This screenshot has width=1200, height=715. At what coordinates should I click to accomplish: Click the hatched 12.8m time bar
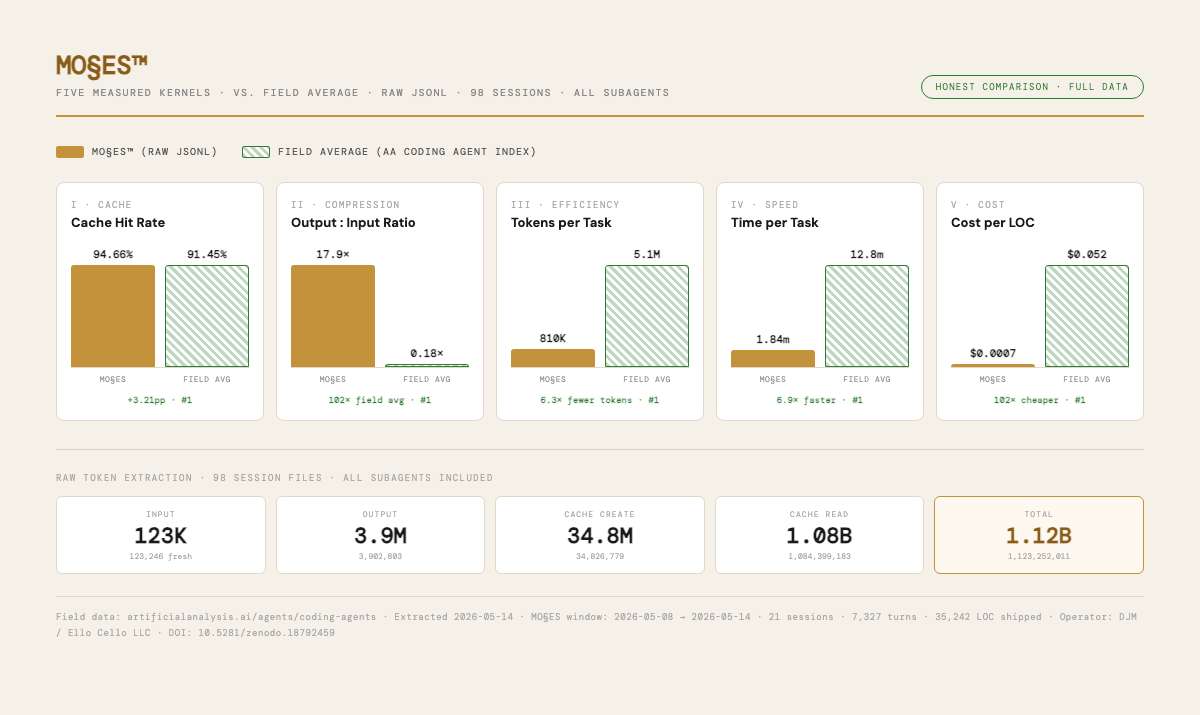tap(867, 316)
